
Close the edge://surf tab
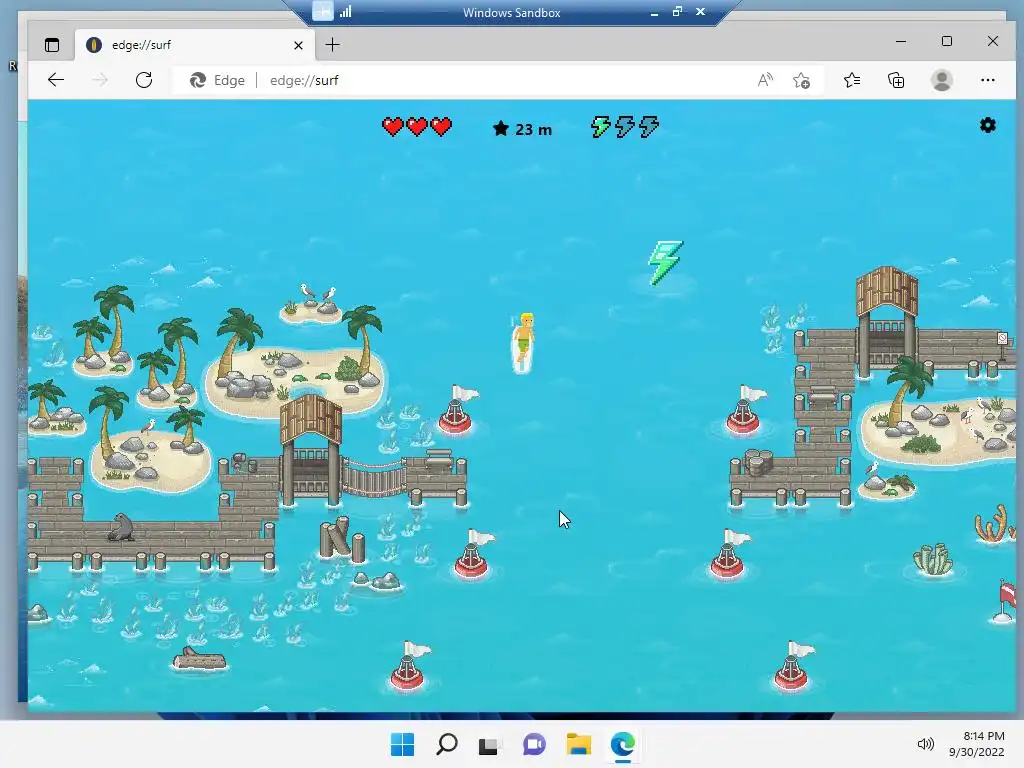[298, 45]
